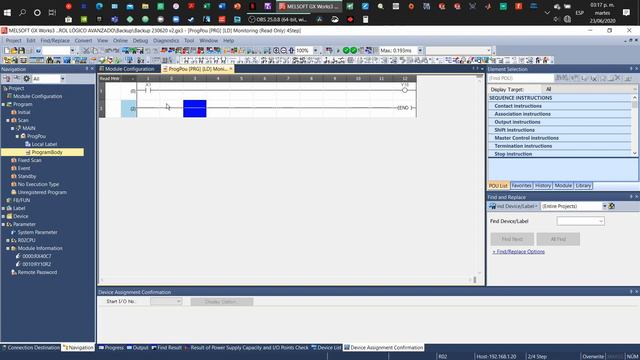Screen dimensions: 640x360
Task: Open the Windows Start menu
Action: (7, 13)
